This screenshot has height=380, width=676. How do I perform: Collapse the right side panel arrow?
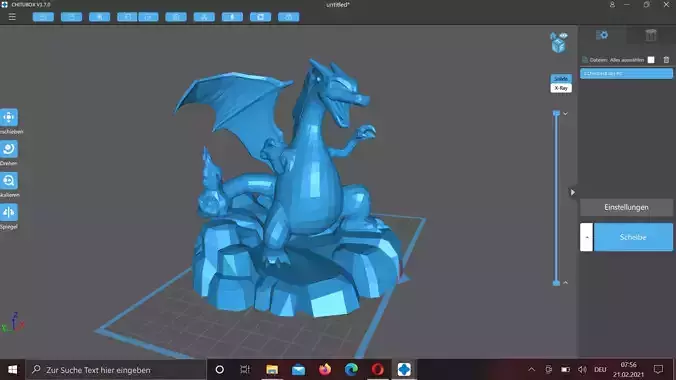pos(573,192)
